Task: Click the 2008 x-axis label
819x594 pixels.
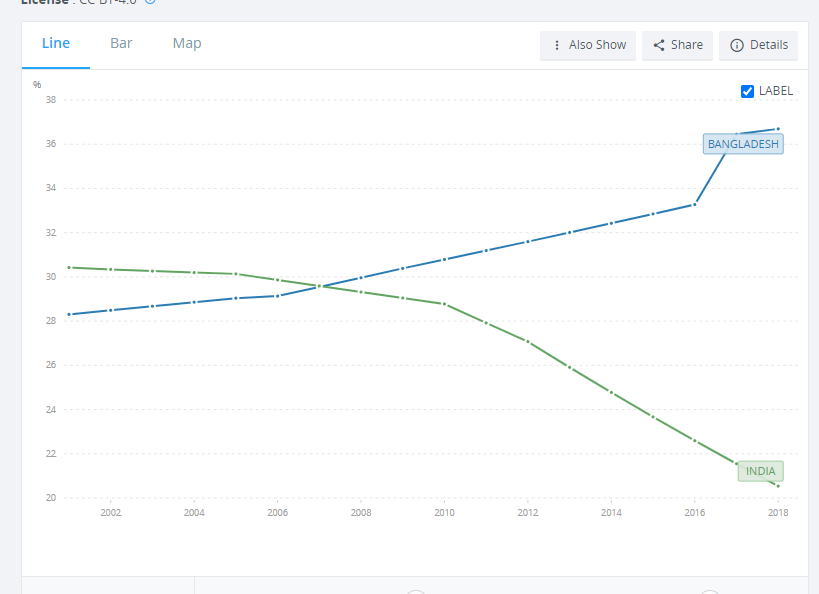Action: [361, 513]
